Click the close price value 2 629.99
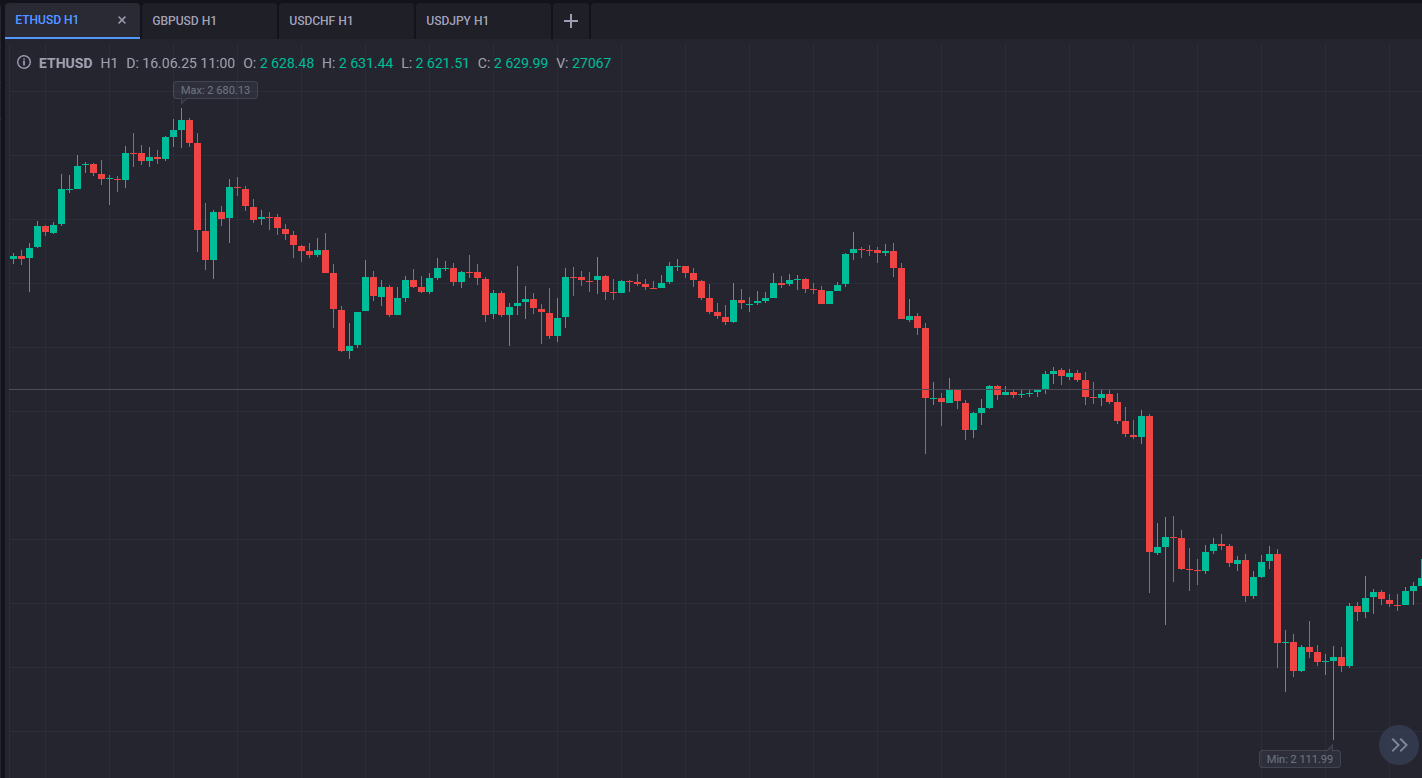The width and height of the screenshot is (1422, 778). tap(520, 63)
